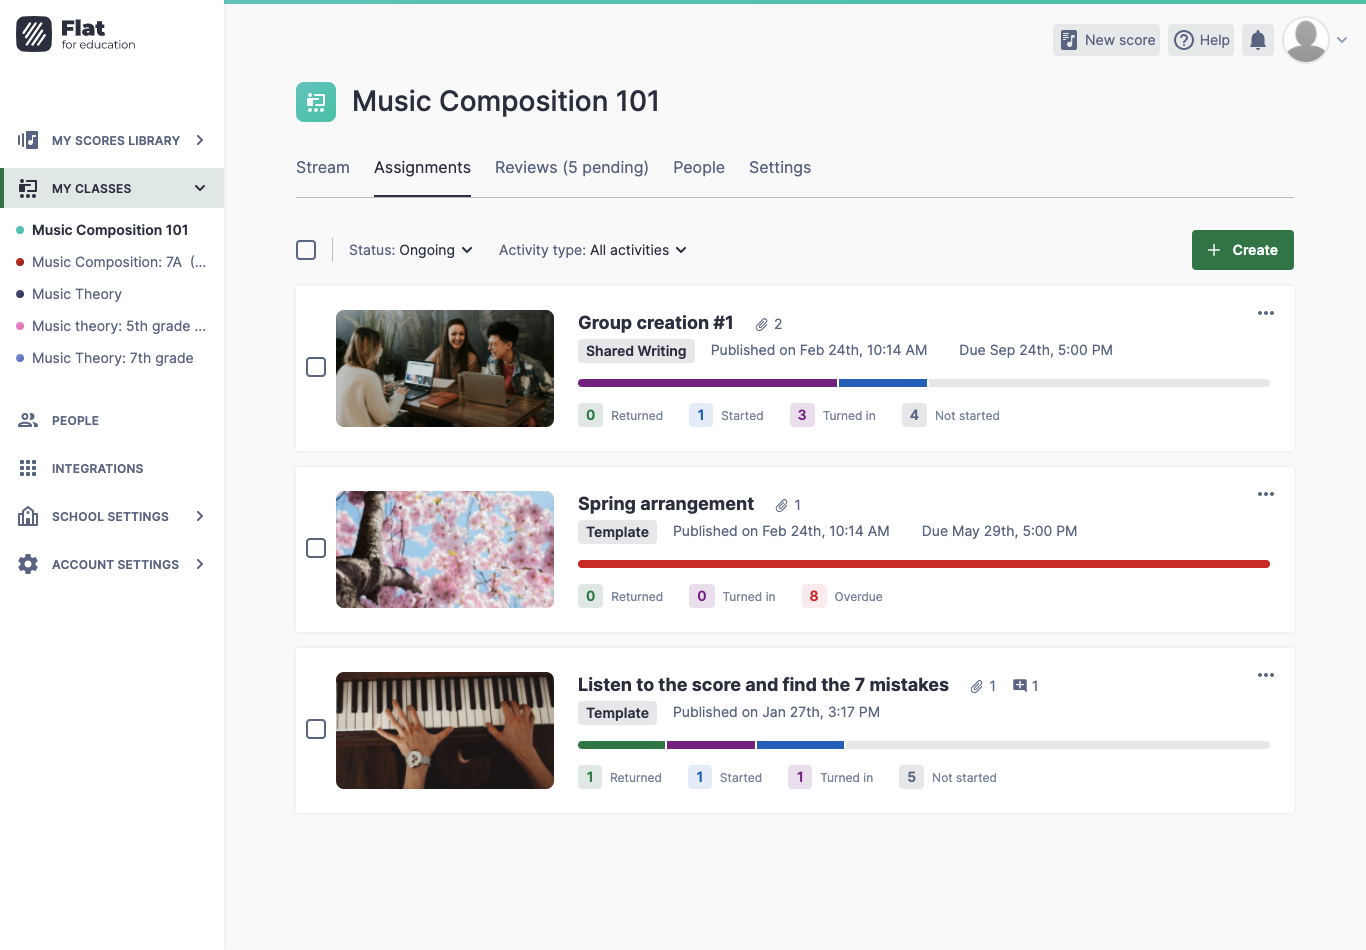1366x950 pixels.
Task: Click the red Spring arrangement progress bar
Action: pos(923,564)
